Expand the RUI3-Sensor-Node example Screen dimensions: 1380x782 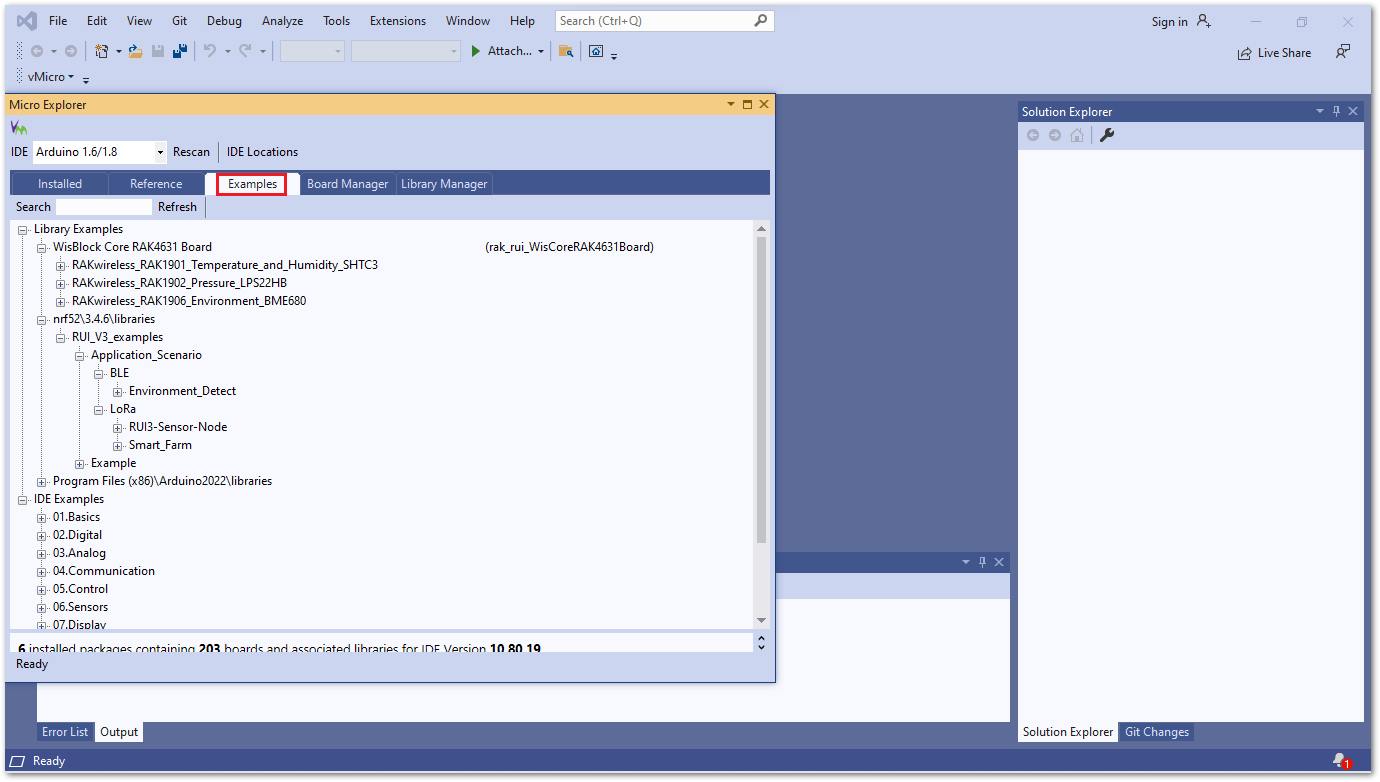(x=118, y=427)
